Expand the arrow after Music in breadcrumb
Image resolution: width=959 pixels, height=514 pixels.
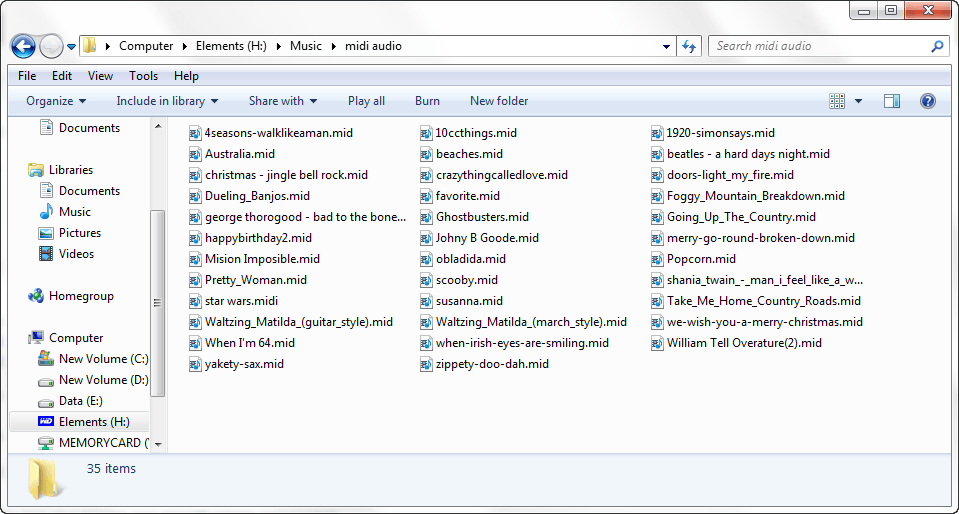[x=334, y=47]
